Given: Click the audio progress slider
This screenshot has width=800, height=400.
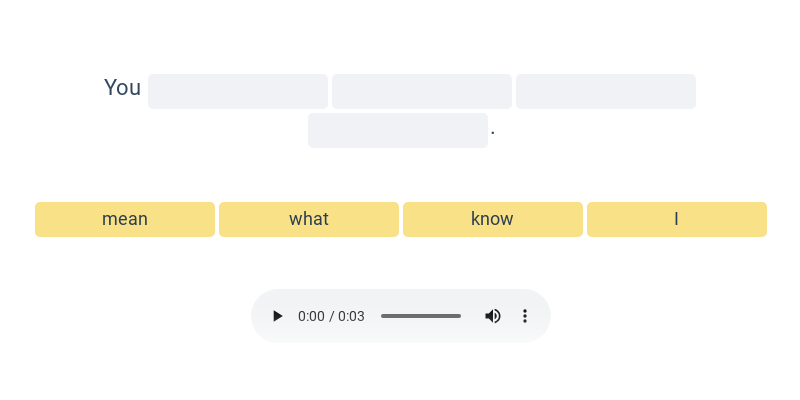Looking at the screenshot, I should click(421, 316).
